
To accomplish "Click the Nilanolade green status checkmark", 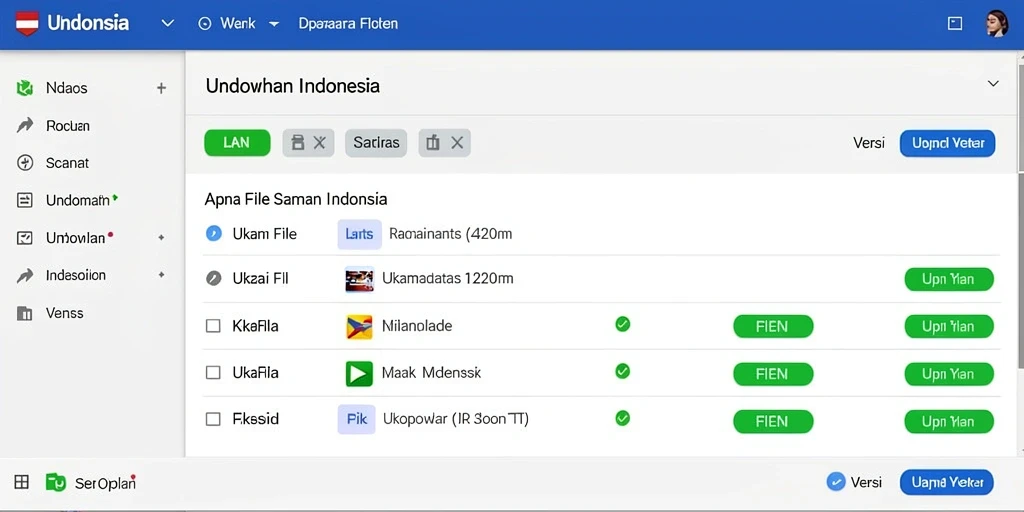I will [x=622, y=324].
